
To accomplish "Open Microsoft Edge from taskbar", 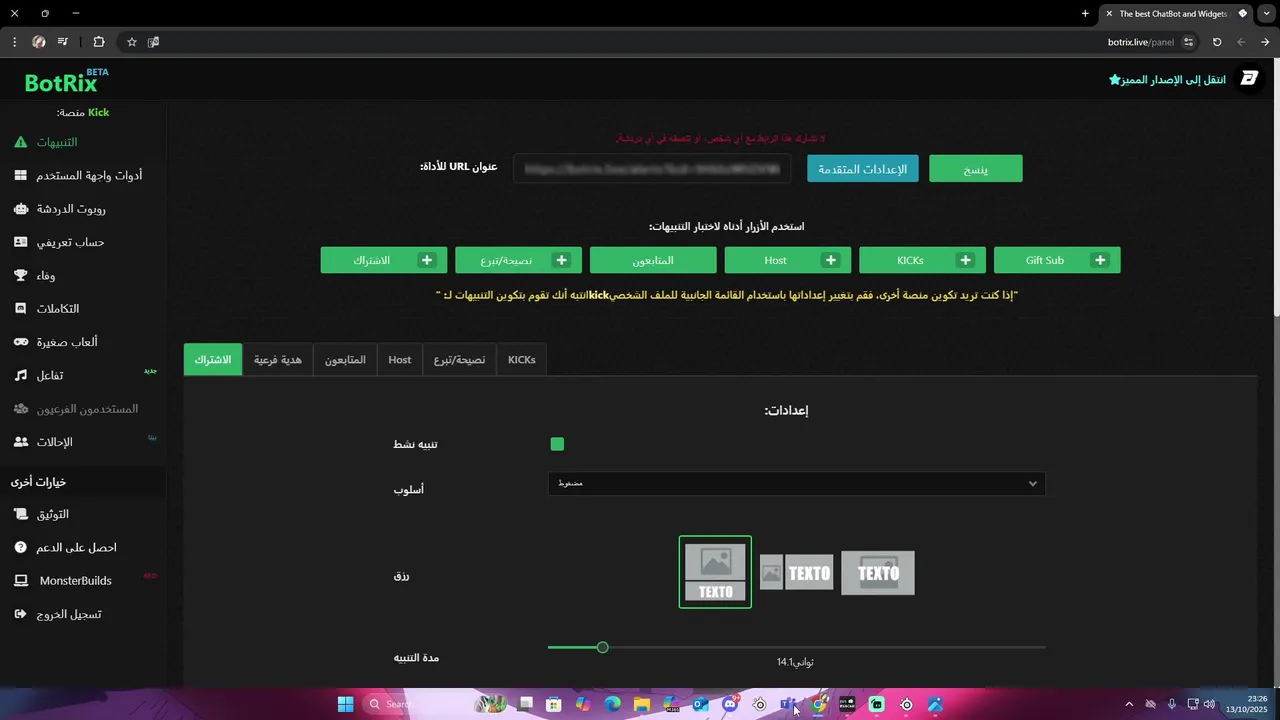I will 612,704.
